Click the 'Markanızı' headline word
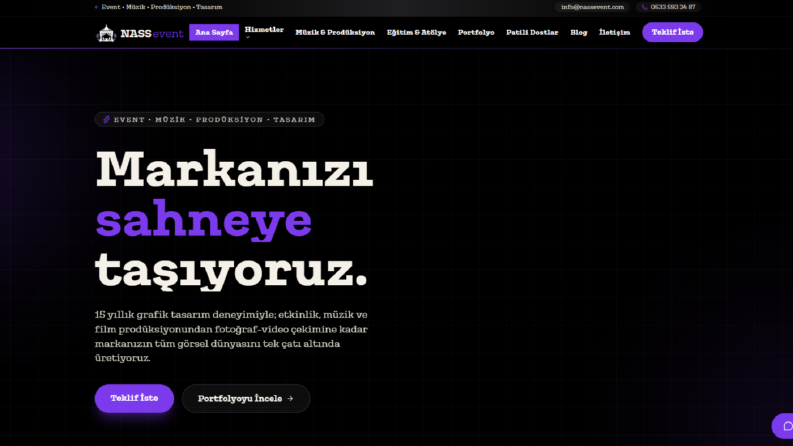This screenshot has height=446, width=793. [234, 169]
